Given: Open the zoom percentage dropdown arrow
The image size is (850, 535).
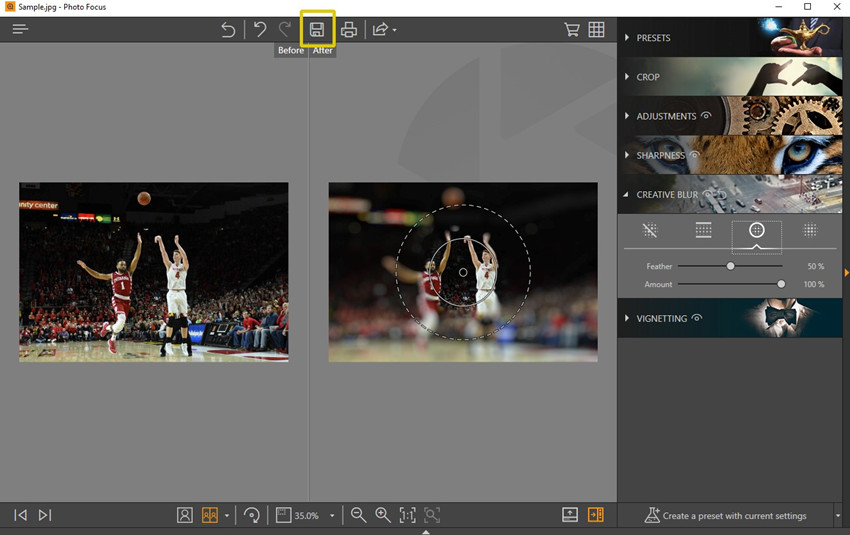Looking at the screenshot, I should coord(332,515).
